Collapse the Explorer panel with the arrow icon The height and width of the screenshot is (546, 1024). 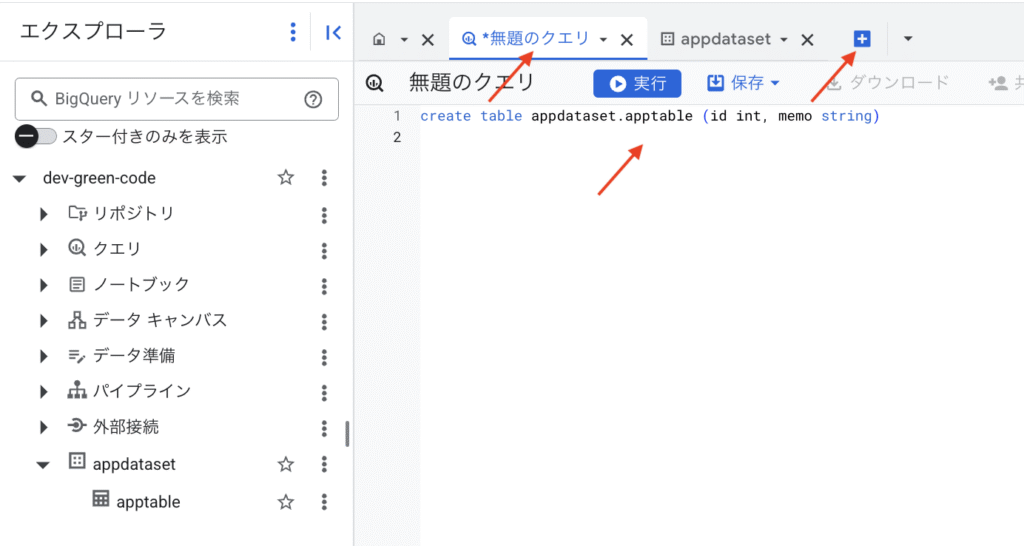(x=334, y=33)
